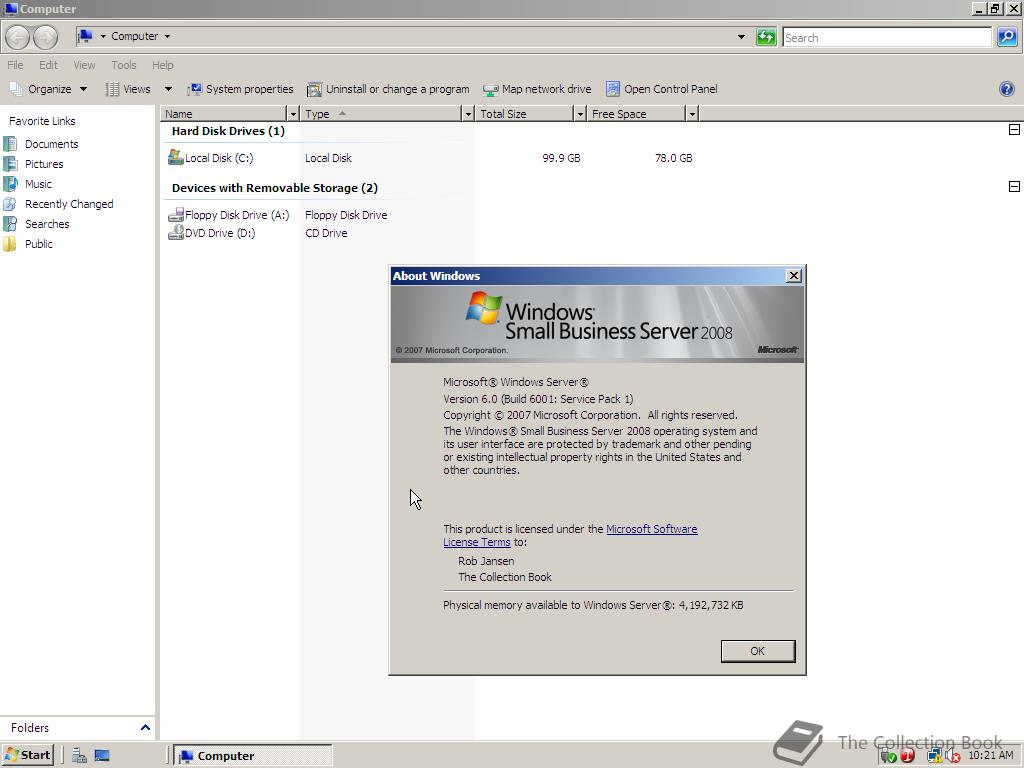Expand the Computer breadcrumb arrow
The height and width of the screenshot is (768, 1024).
(167, 36)
